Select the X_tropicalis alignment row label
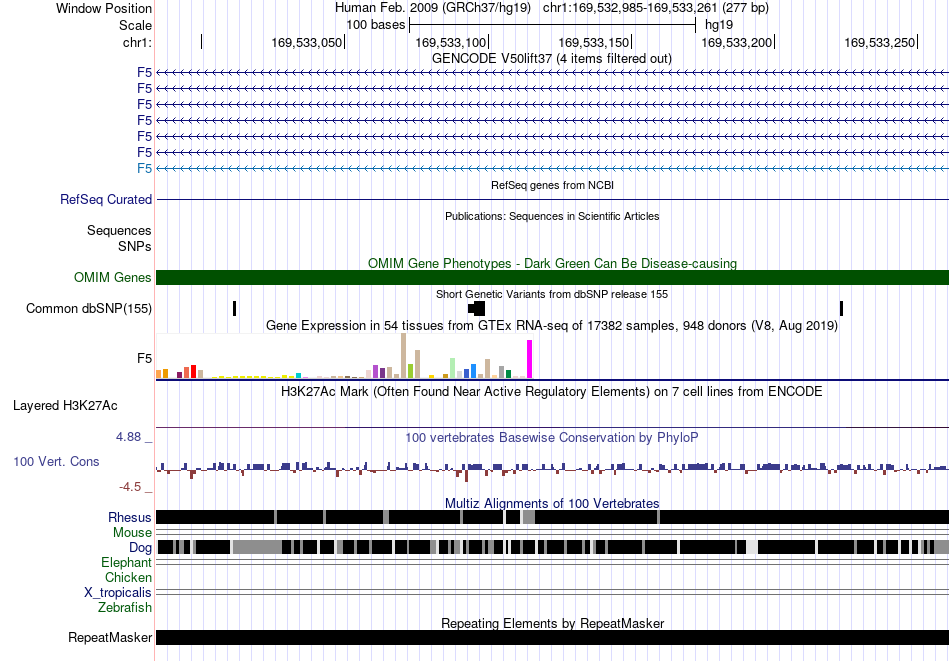Viewport: 950px width, 661px height. click(118, 593)
